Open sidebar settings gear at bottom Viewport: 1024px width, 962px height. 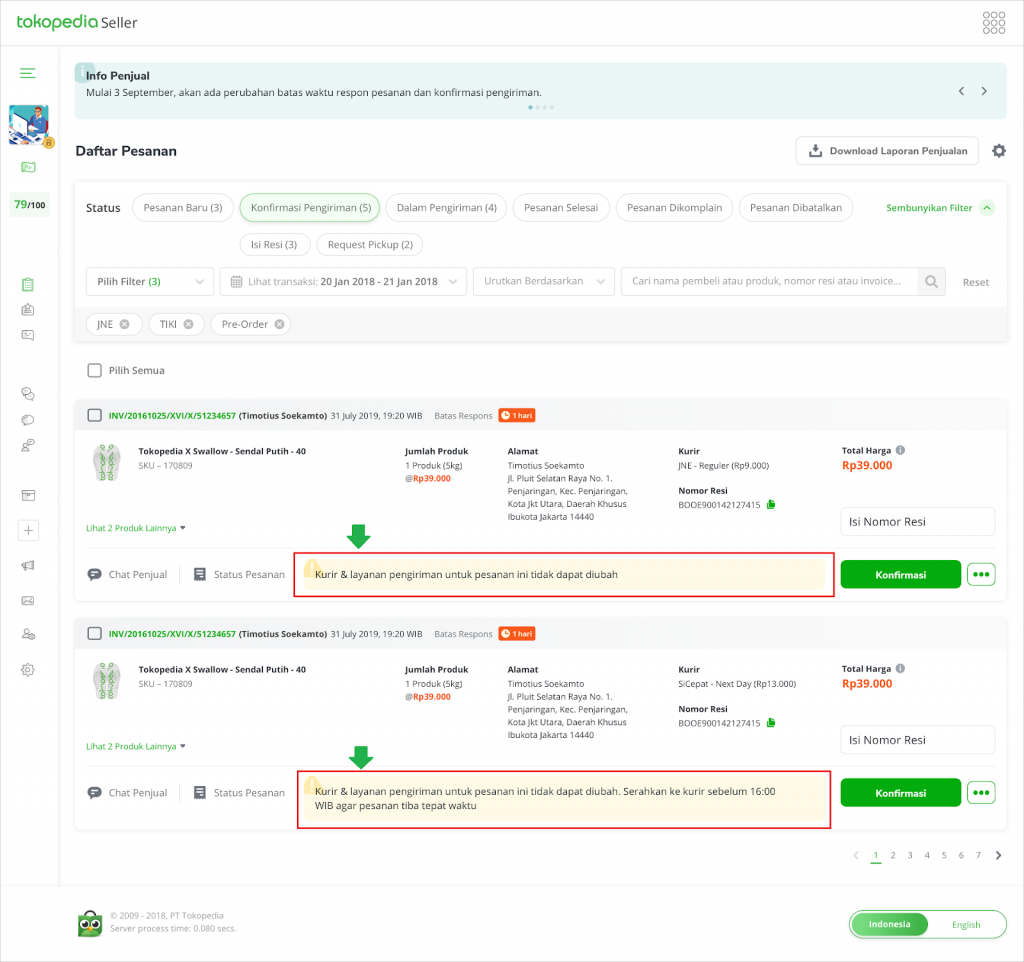[27, 669]
